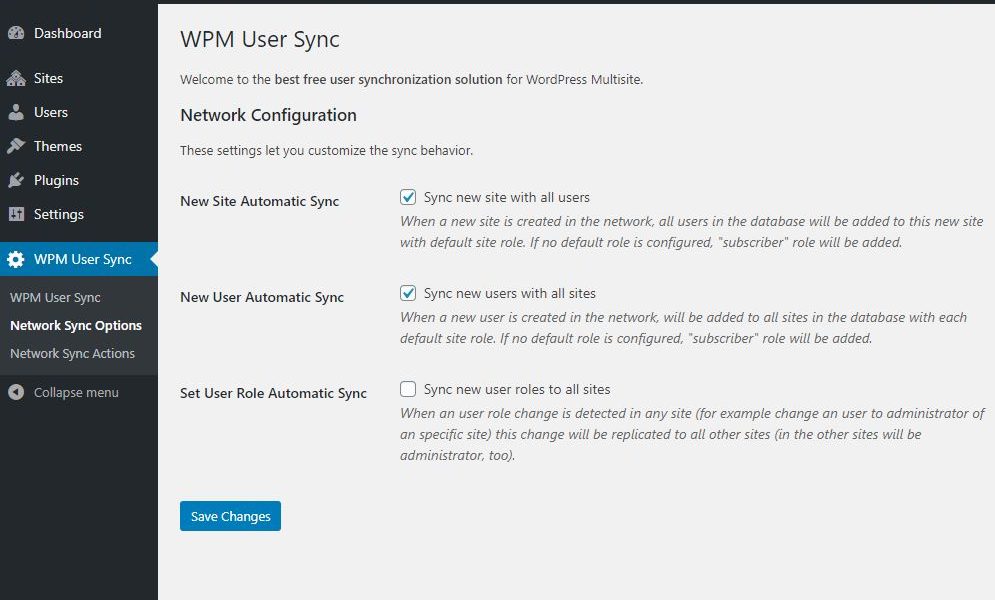This screenshot has height=600, width=995.
Task: Click the Collapse menu arrow icon
Action: pos(16,392)
